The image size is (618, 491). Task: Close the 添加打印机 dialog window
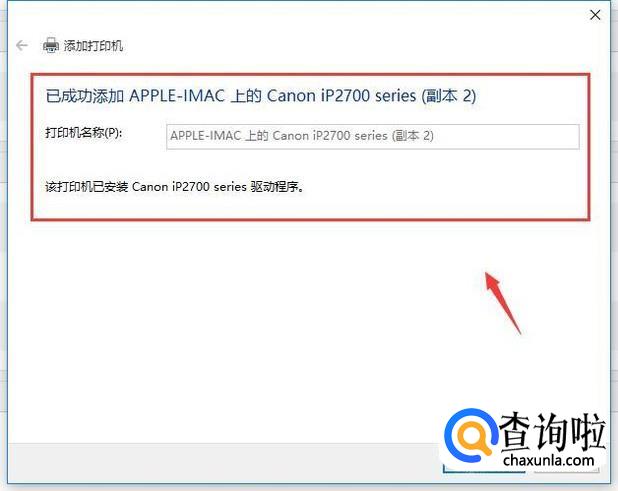(x=595, y=15)
